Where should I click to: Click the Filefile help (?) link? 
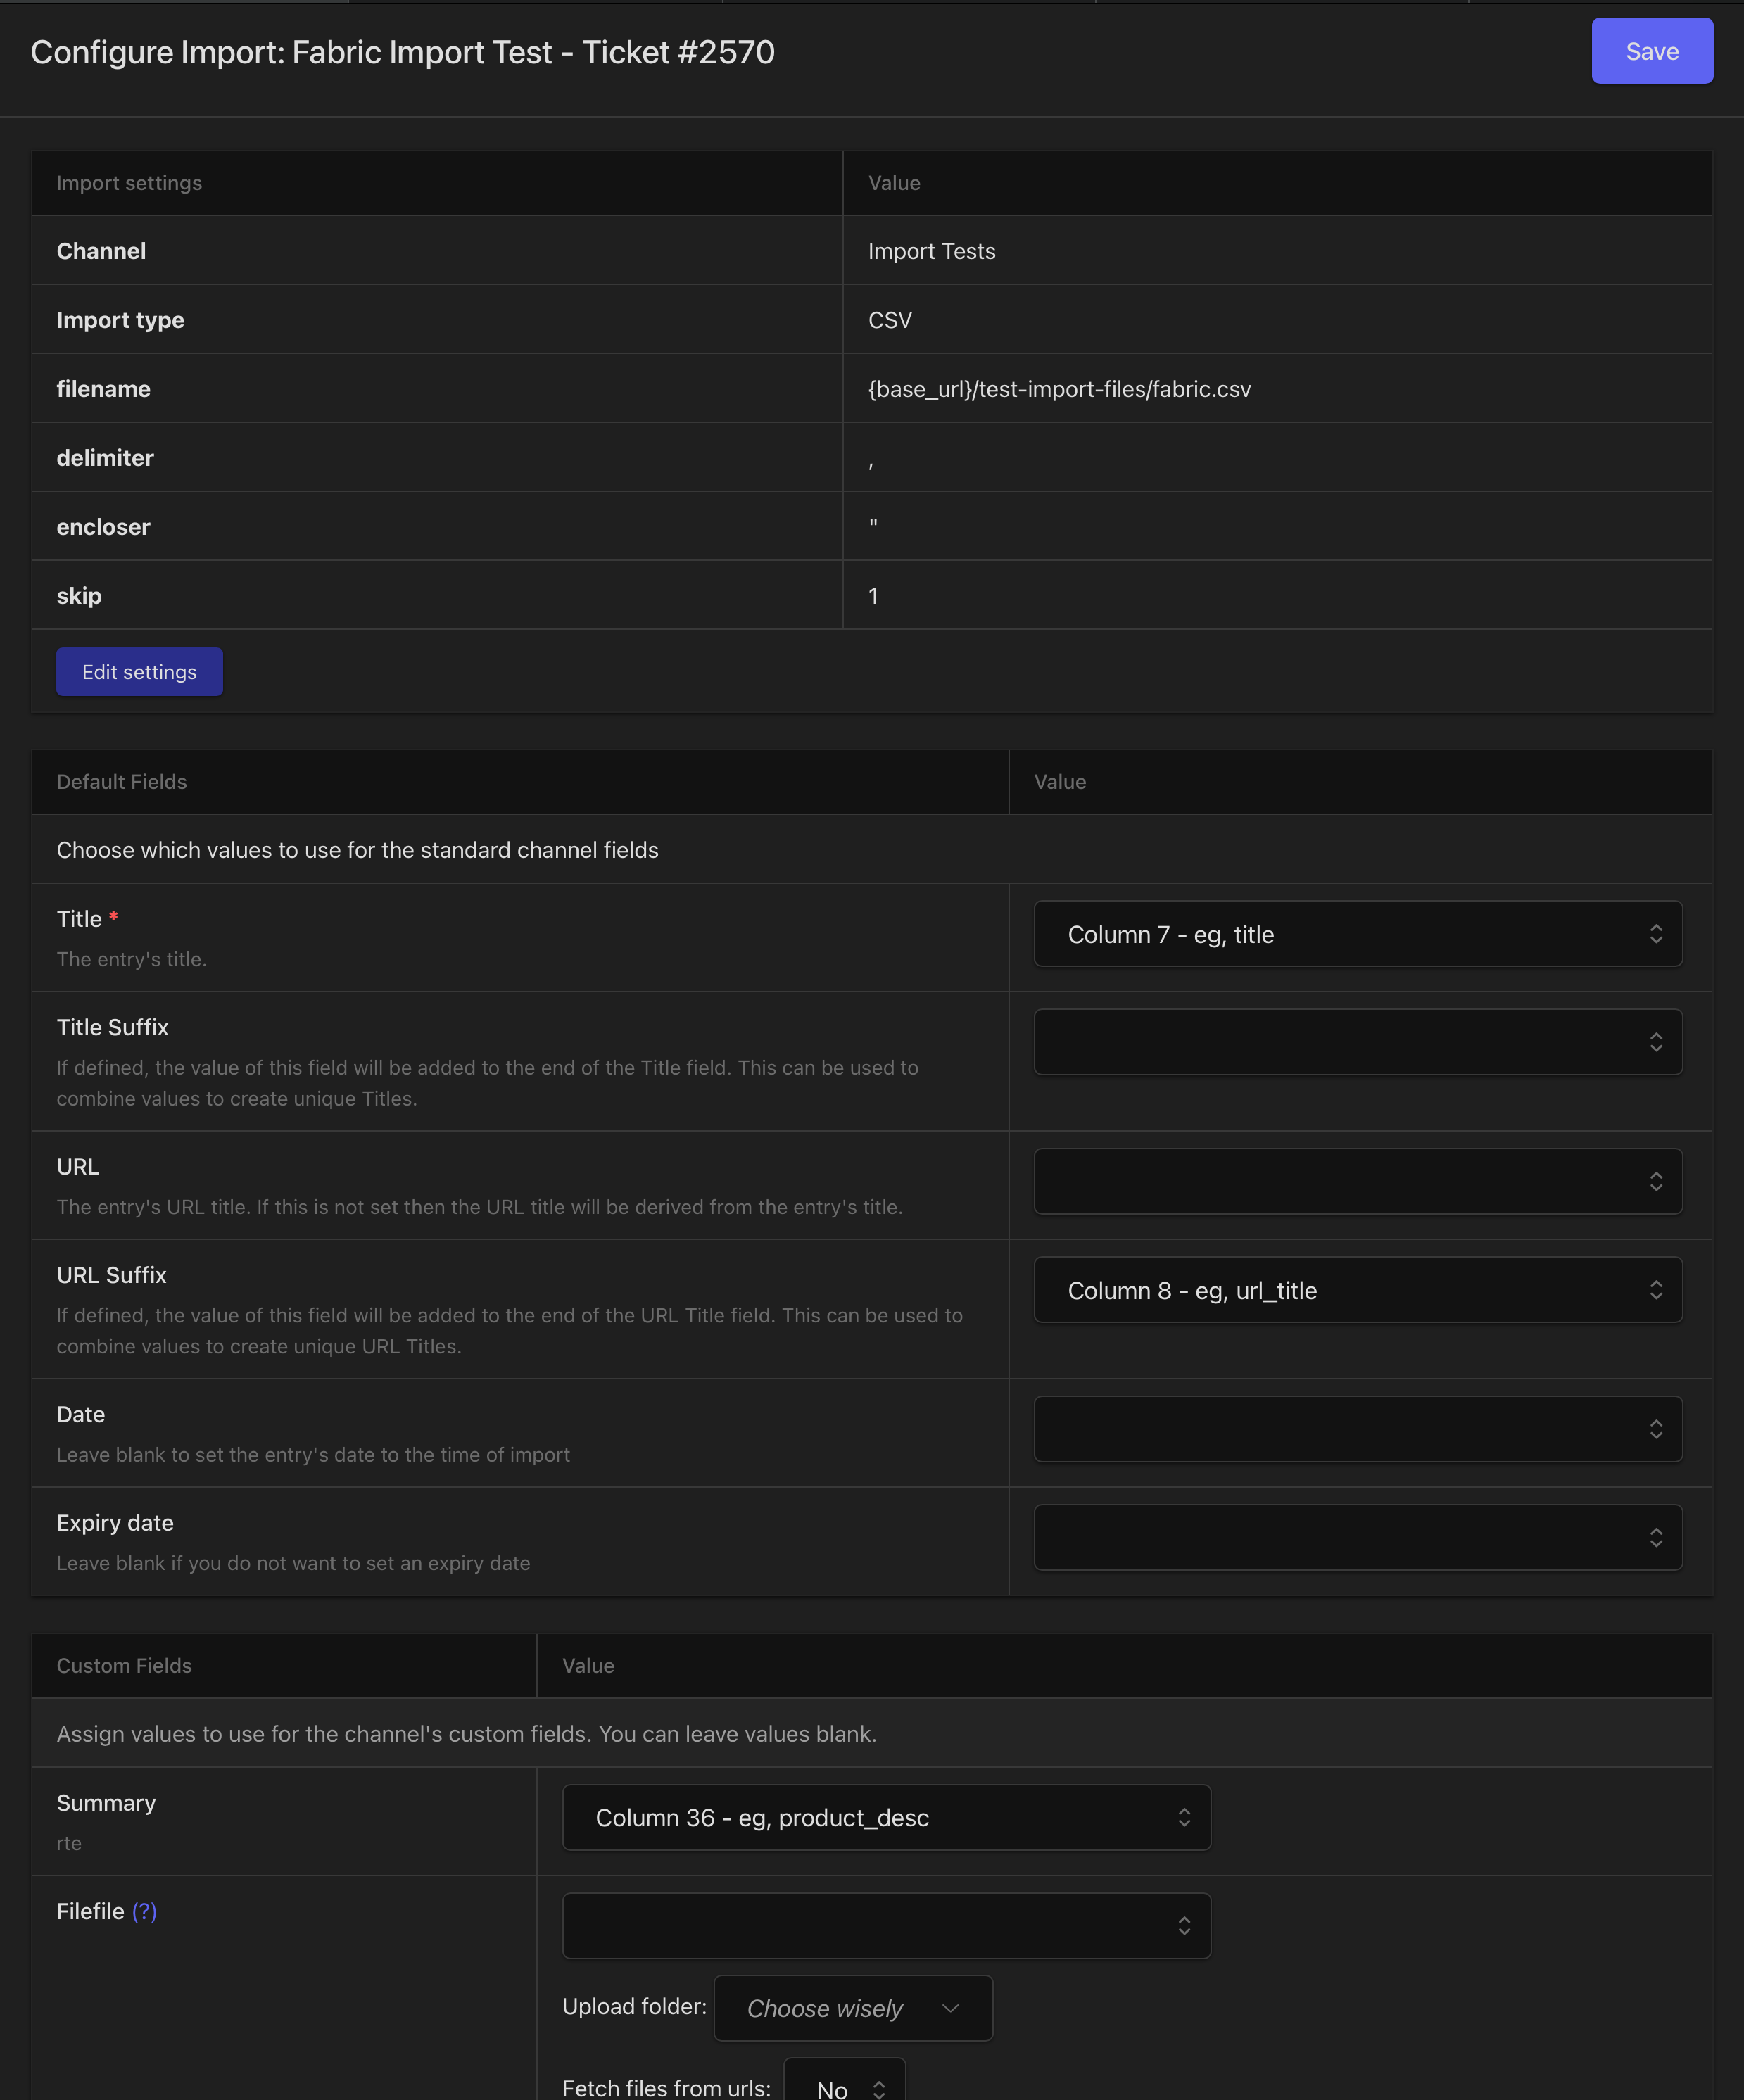coord(144,1911)
